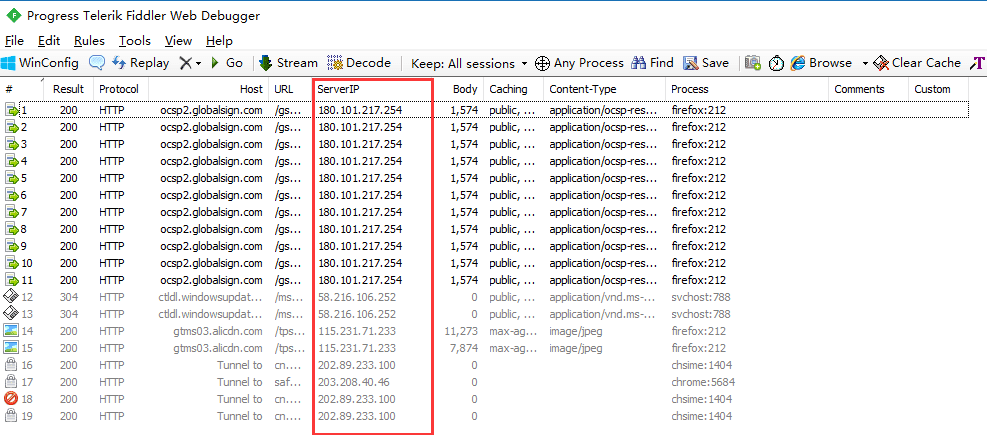The height and width of the screenshot is (435, 987).
Task: Select session 13 cached response icon
Action: (12, 314)
